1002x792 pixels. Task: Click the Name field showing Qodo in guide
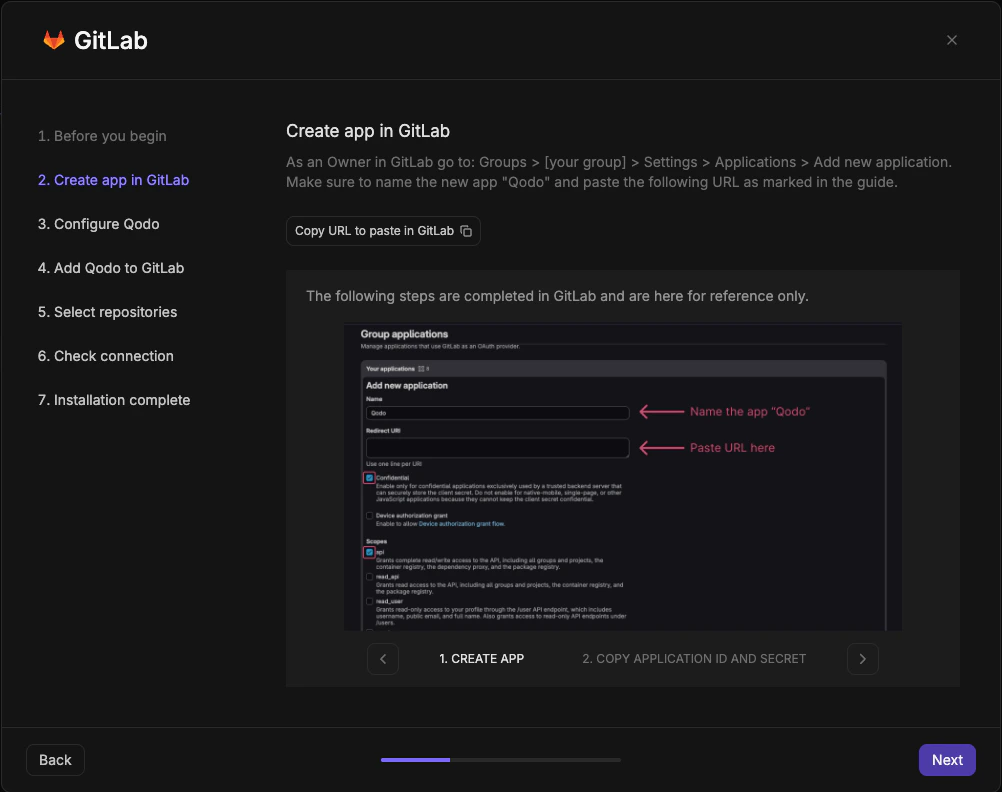click(x=497, y=413)
